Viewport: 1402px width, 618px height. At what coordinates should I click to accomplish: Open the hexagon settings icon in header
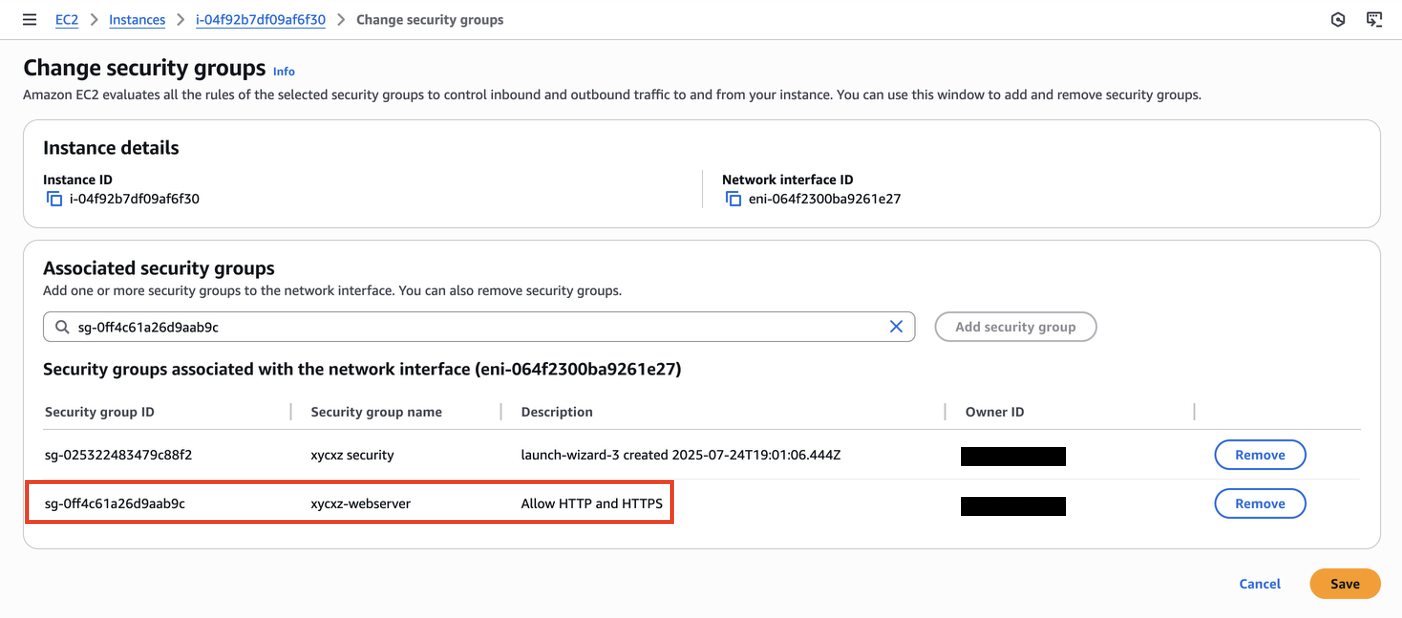1338,20
